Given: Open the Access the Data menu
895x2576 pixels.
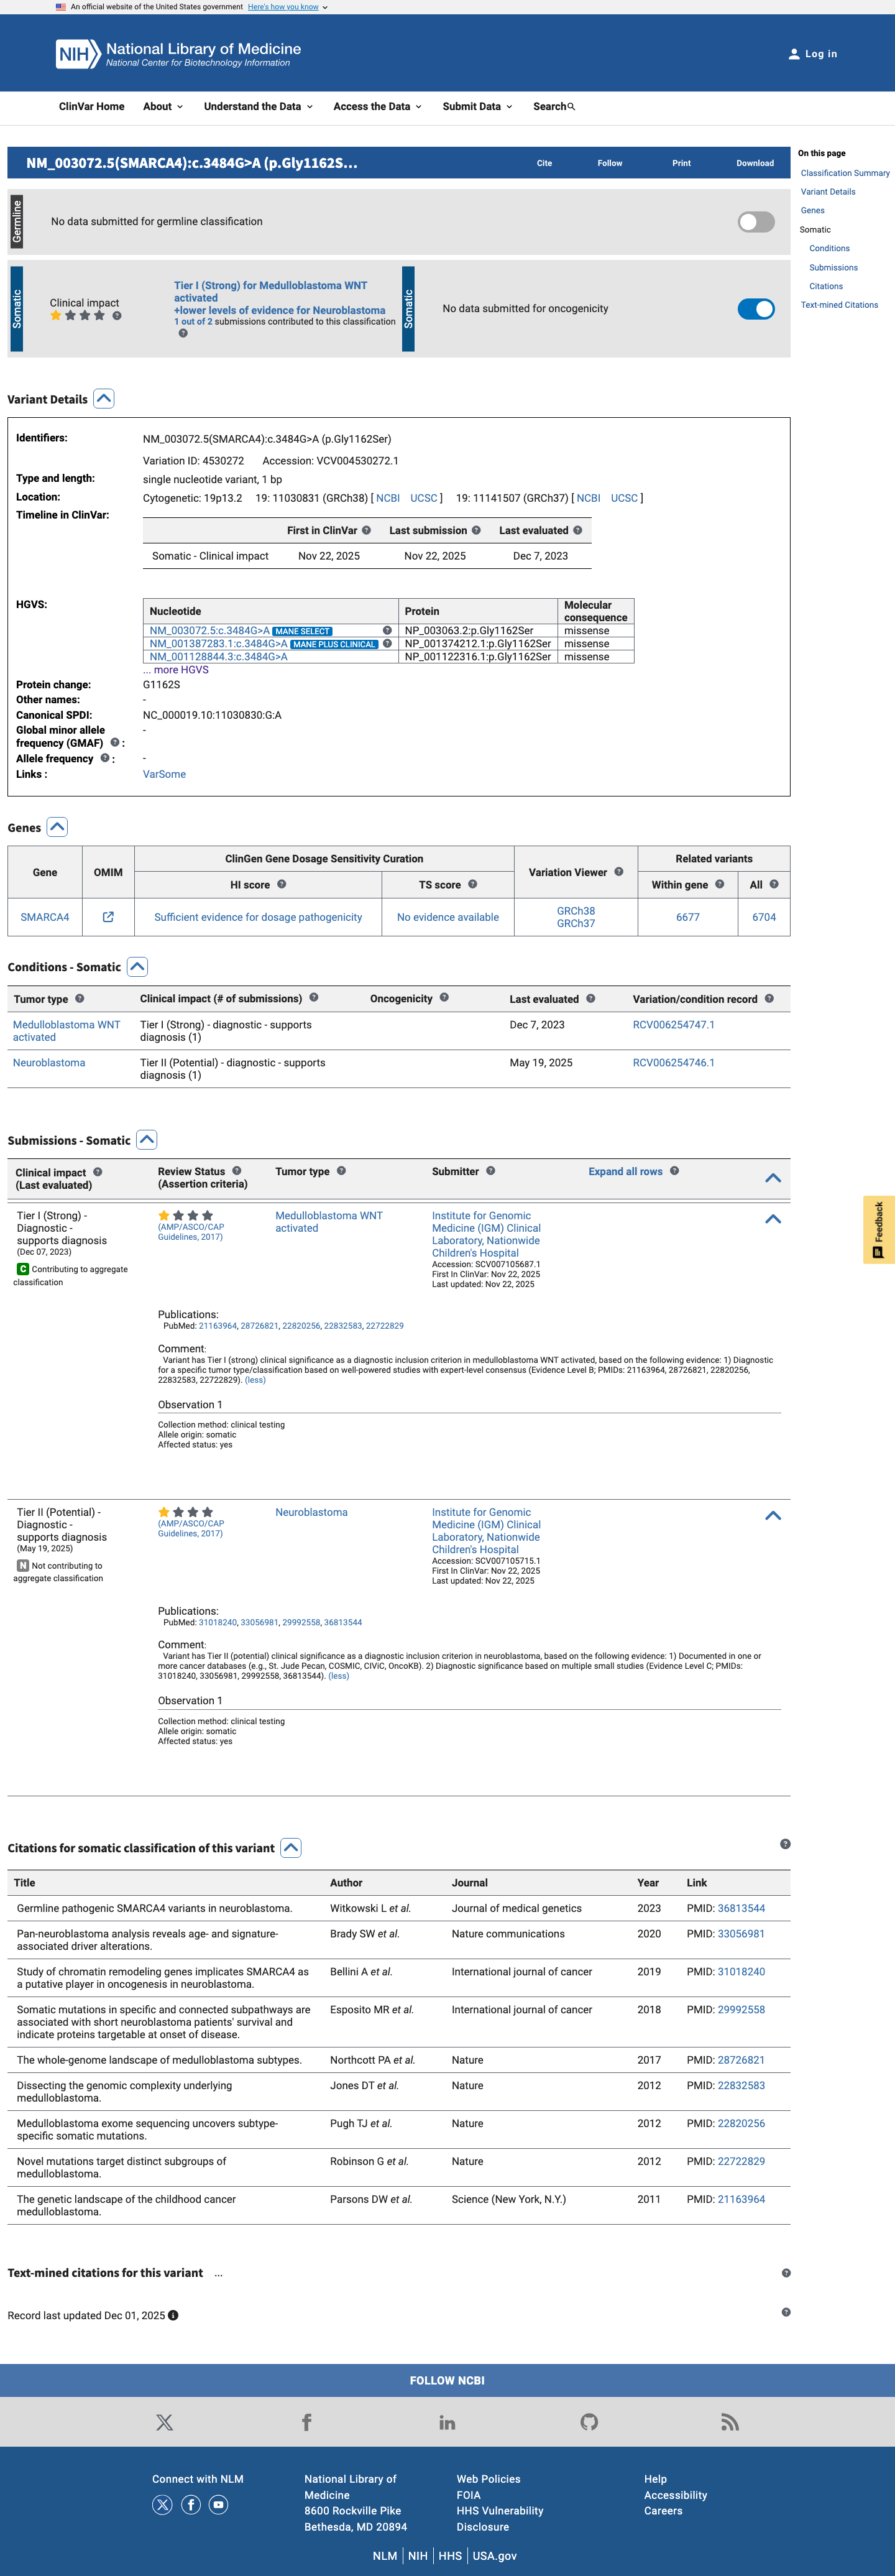Looking at the screenshot, I should coord(378,107).
